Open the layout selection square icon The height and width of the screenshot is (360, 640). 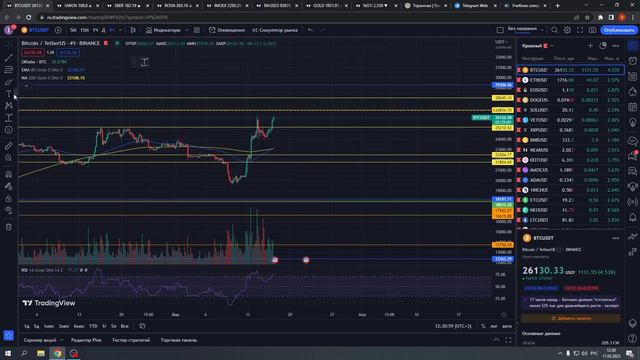(500, 30)
